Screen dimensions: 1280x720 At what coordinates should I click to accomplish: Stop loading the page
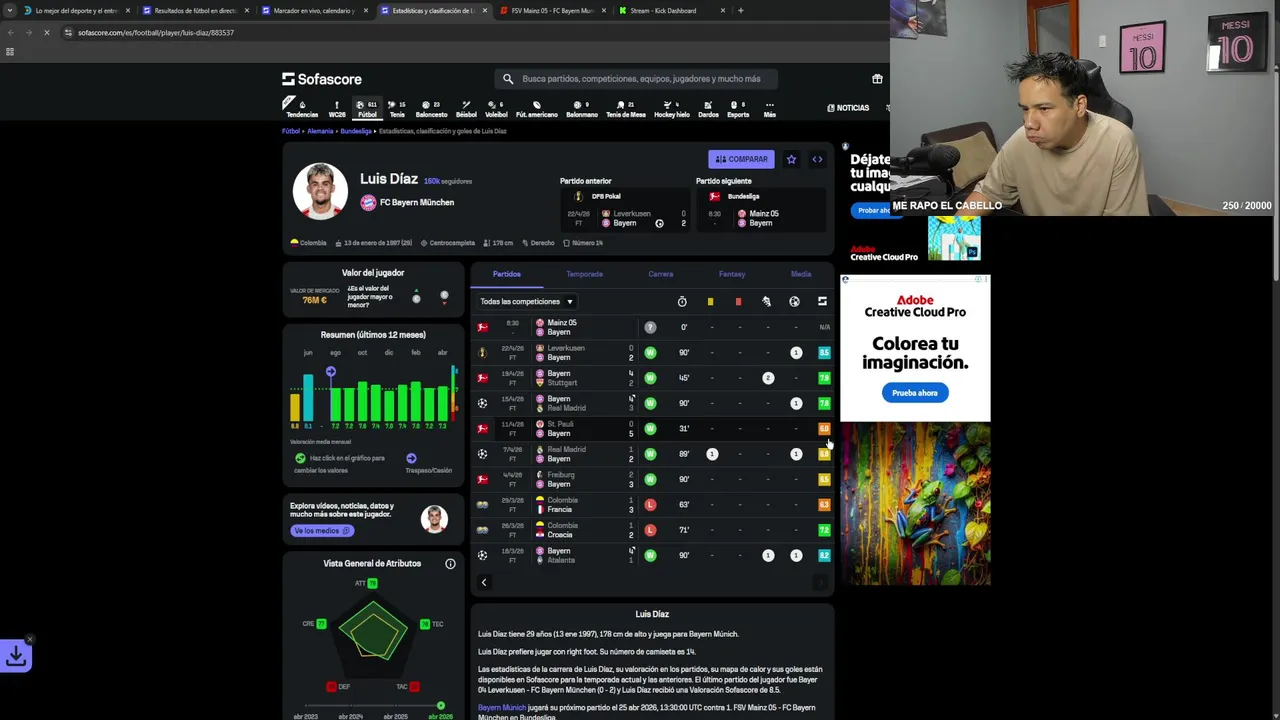46,32
